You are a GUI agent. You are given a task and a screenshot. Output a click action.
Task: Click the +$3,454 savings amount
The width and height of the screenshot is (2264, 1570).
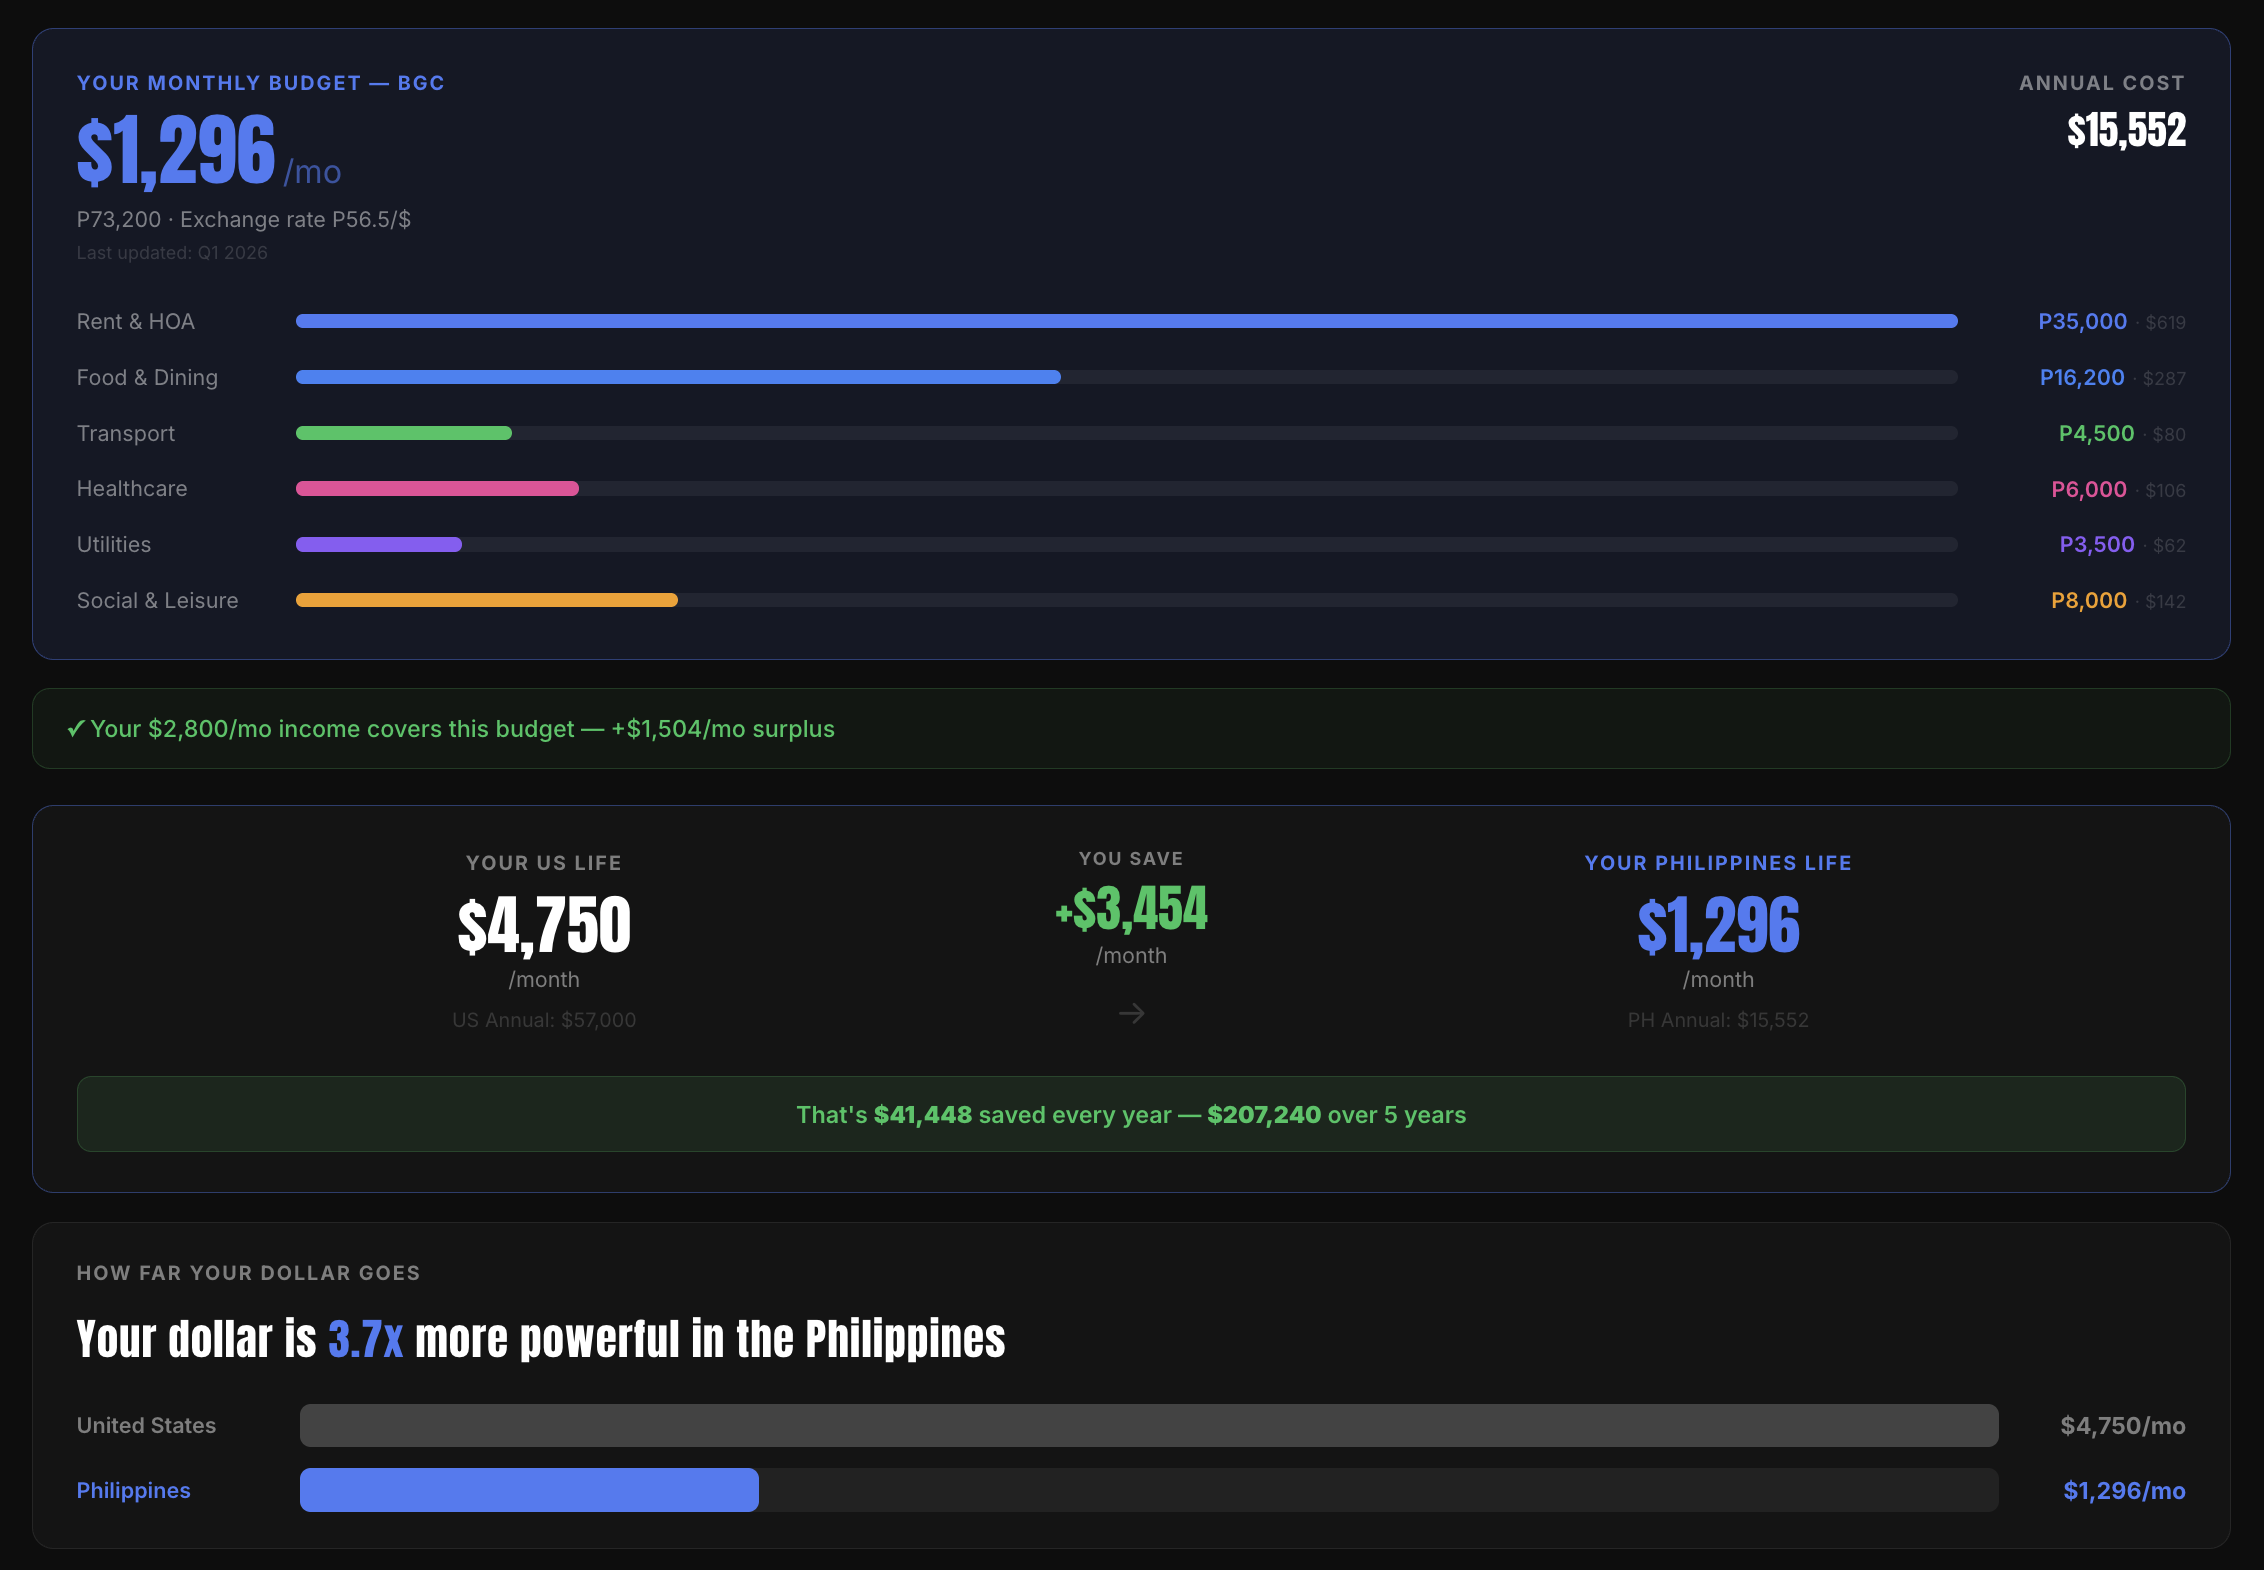point(1131,910)
